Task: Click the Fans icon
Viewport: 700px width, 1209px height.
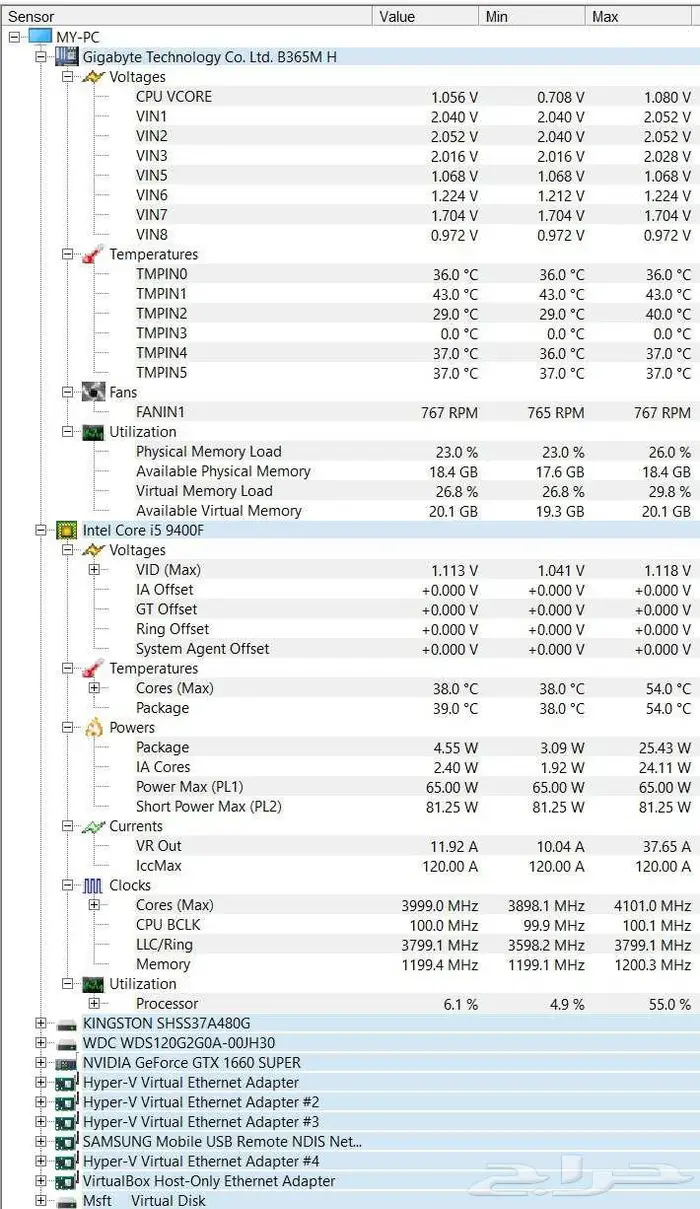Action: click(x=93, y=393)
